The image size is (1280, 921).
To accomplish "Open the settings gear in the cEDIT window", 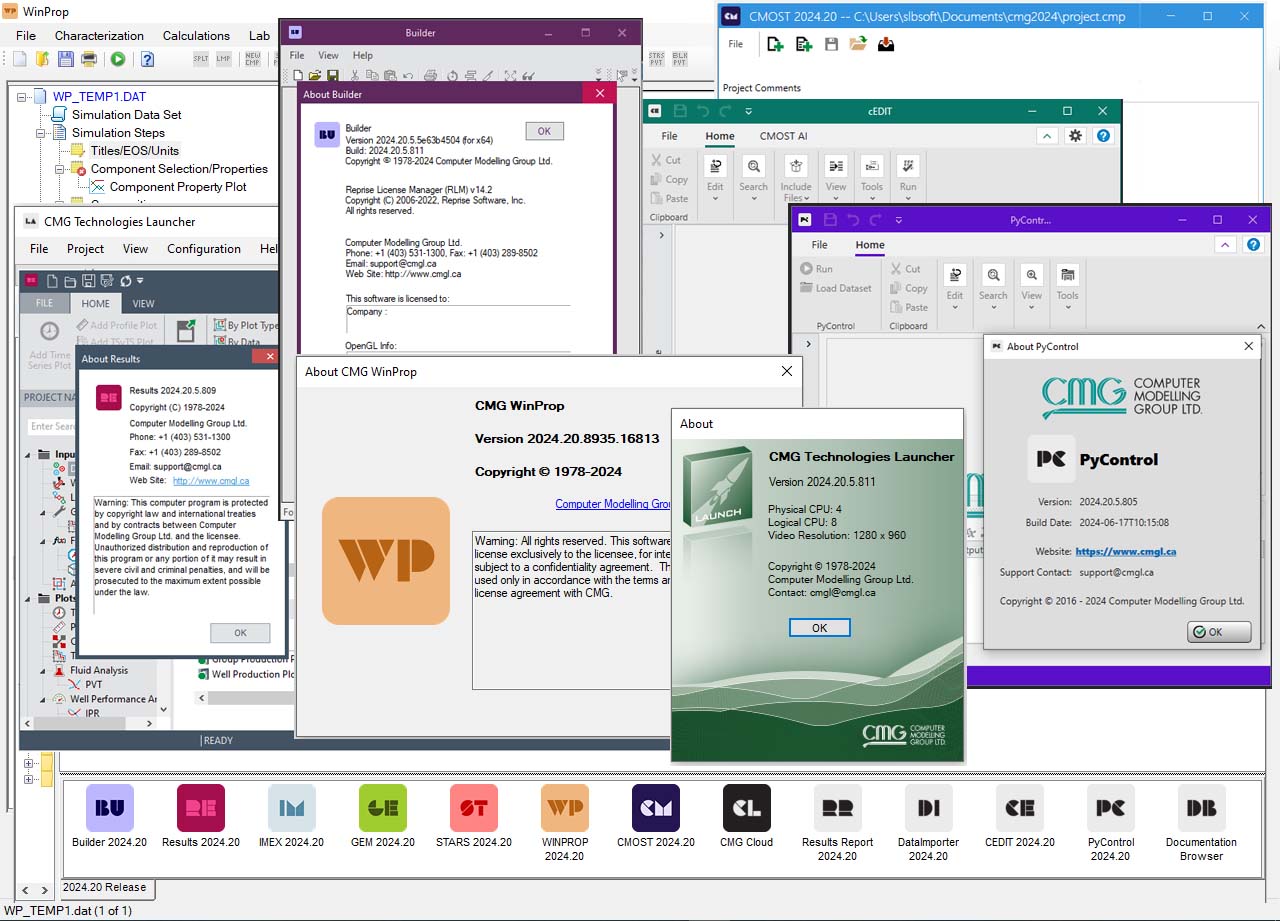I will 1075,136.
